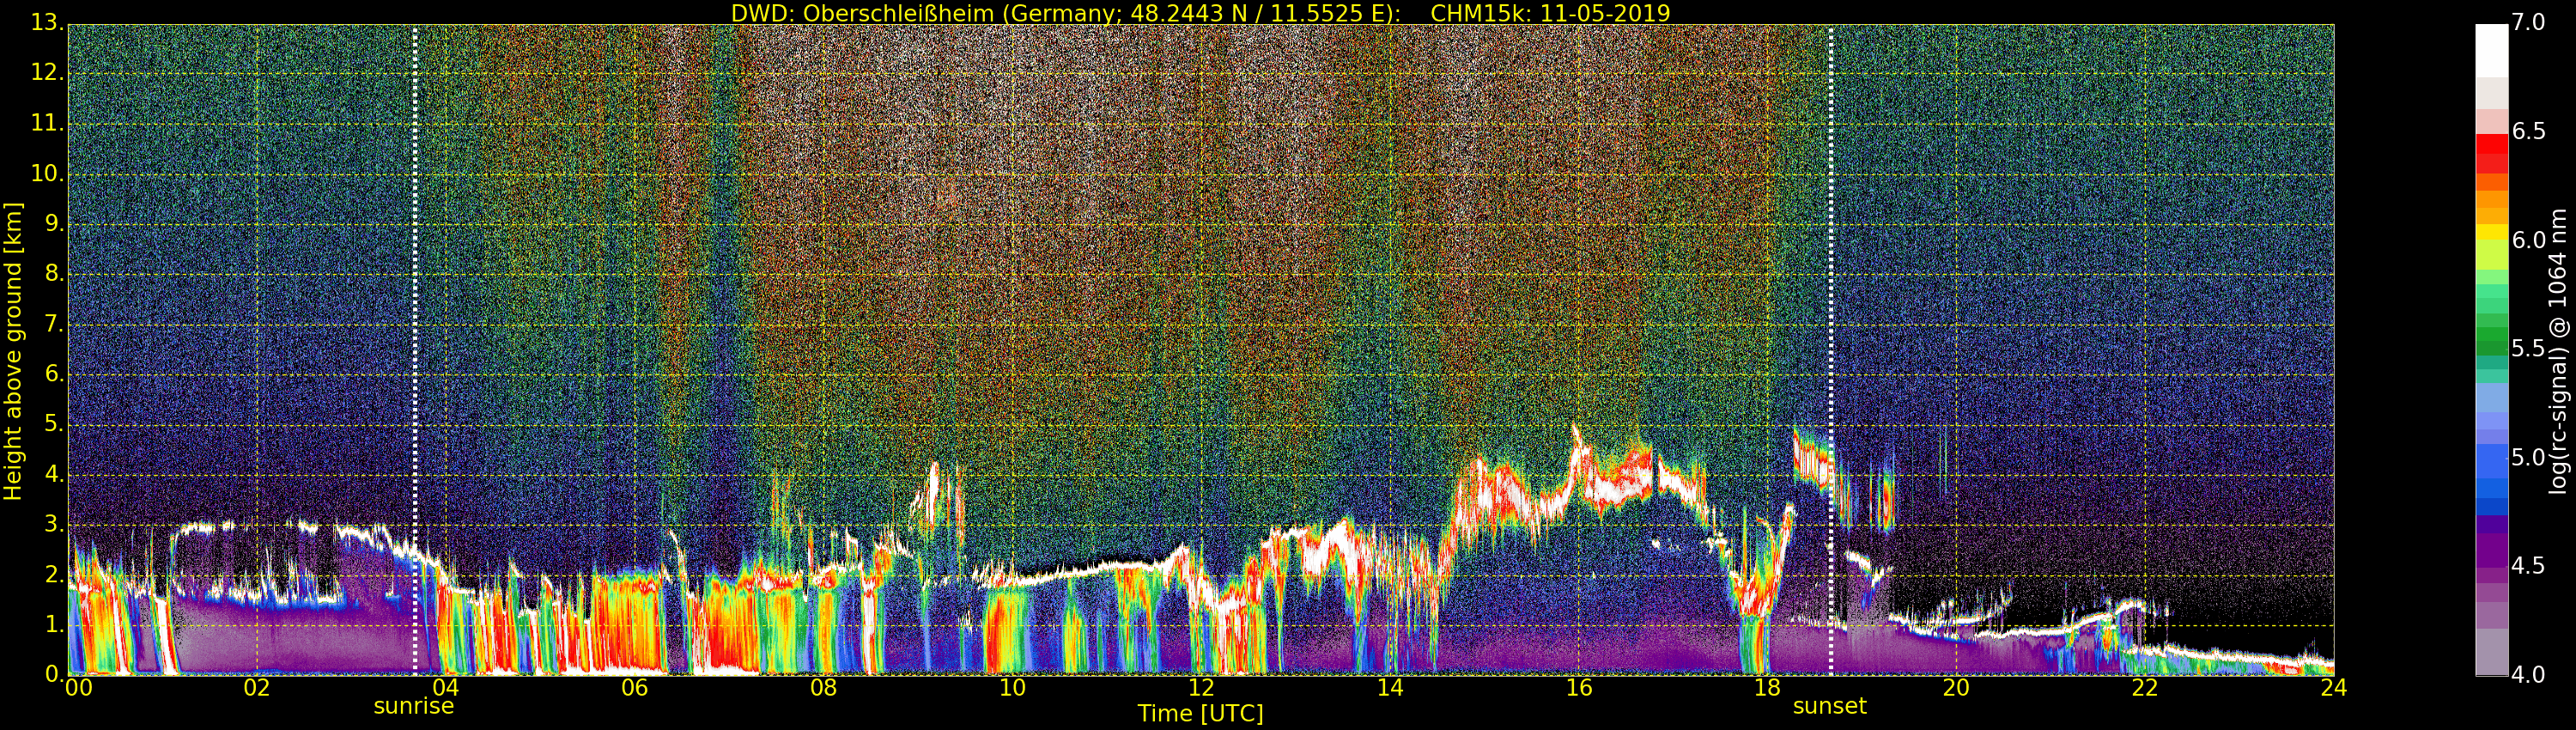The image size is (2576, 730).
Task: Click the colorbar '4.0' tick value
Action: (2528, 675)
